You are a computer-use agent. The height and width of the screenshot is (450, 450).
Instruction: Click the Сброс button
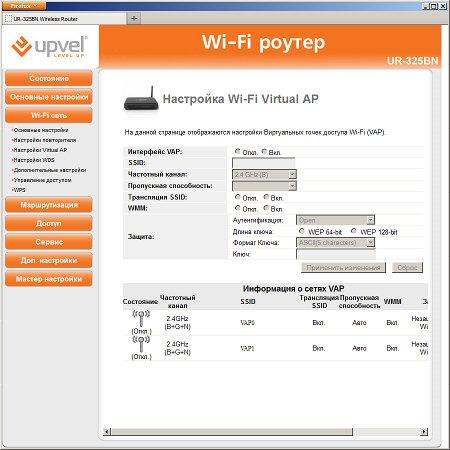[x=407, y=268]
